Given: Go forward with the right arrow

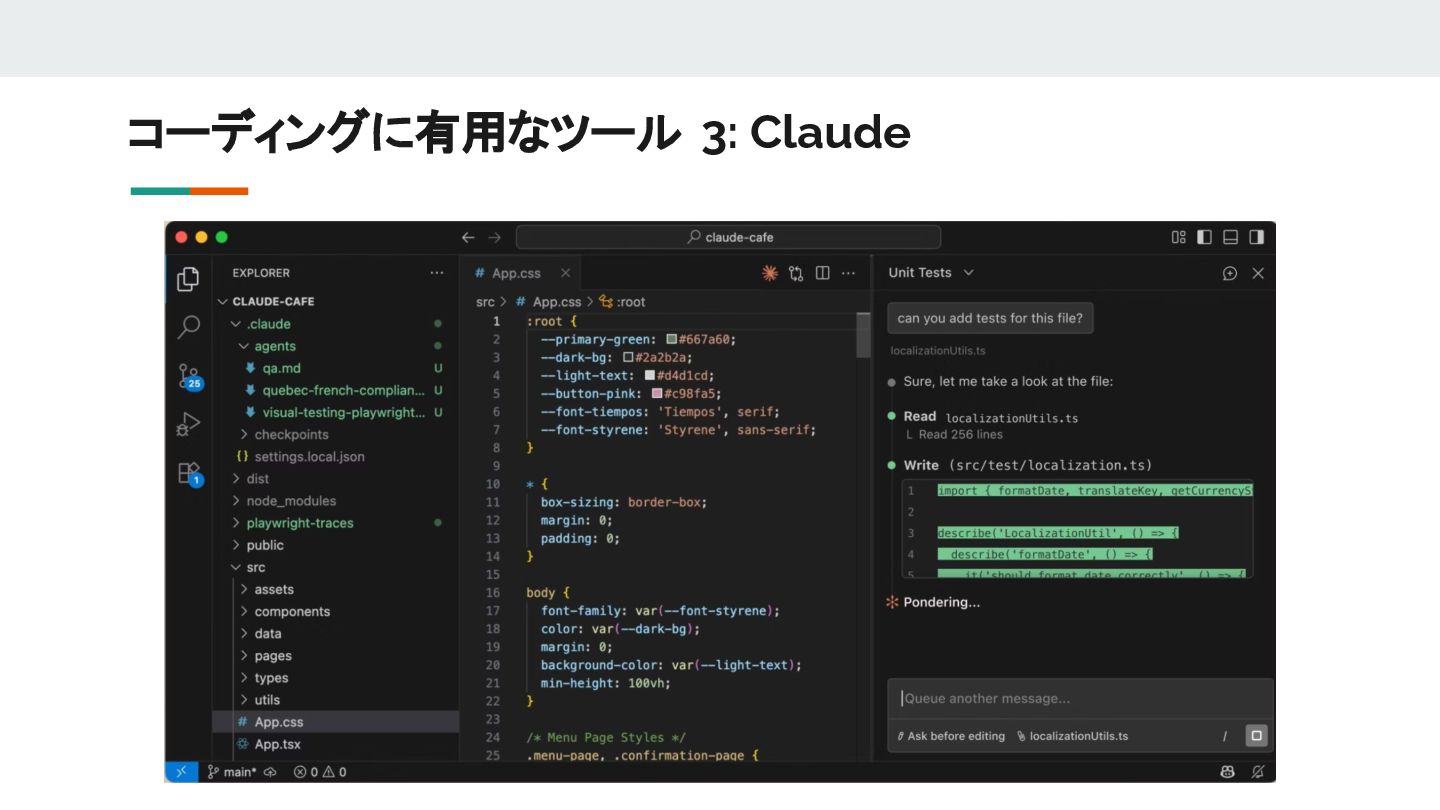Looking at the screenshot, I should coord(494,237).
